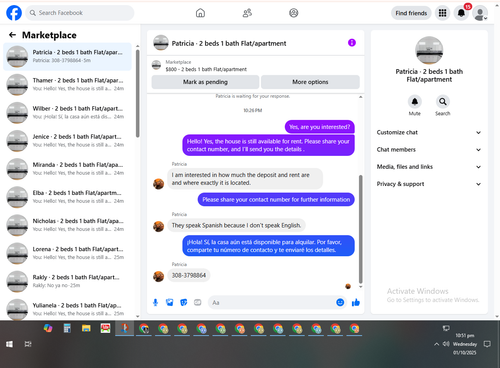Click Patricia's avatar beside phone number message
This screenshot has width=500, height=368.
(158, 276)
